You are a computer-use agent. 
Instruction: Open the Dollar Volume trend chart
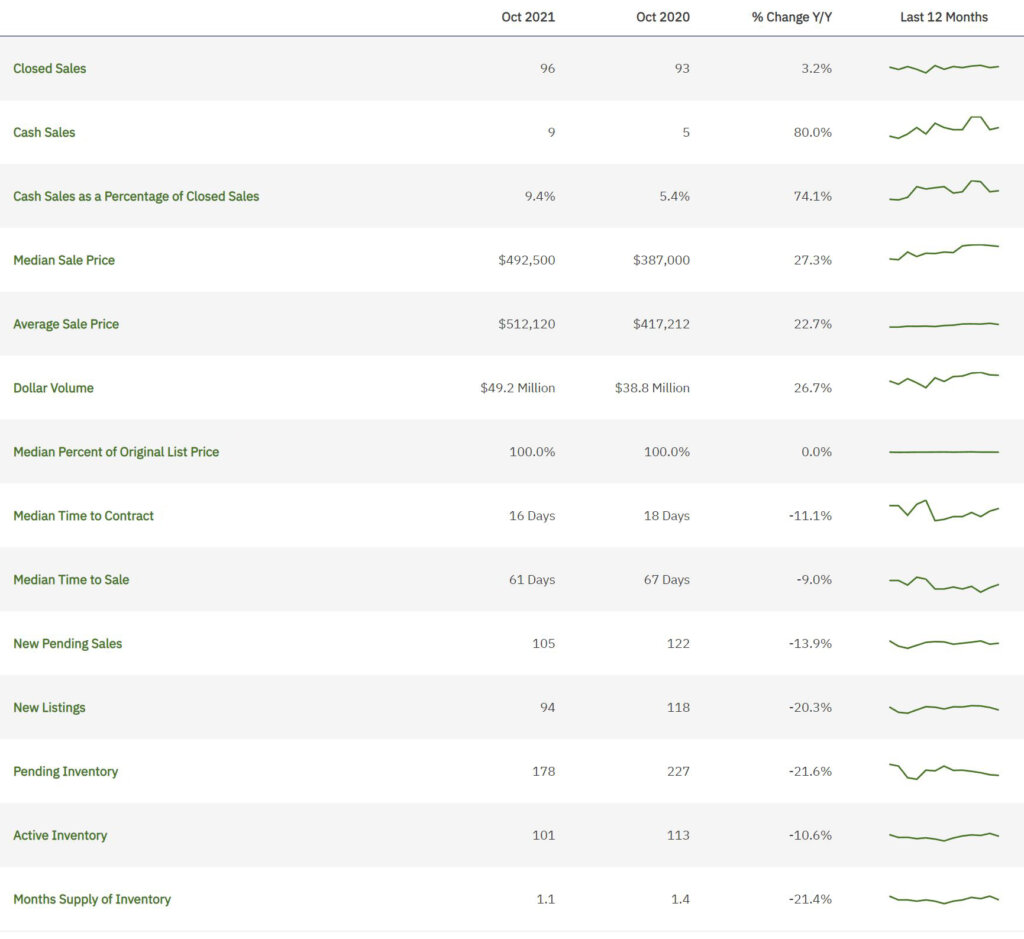click(943, 383)
